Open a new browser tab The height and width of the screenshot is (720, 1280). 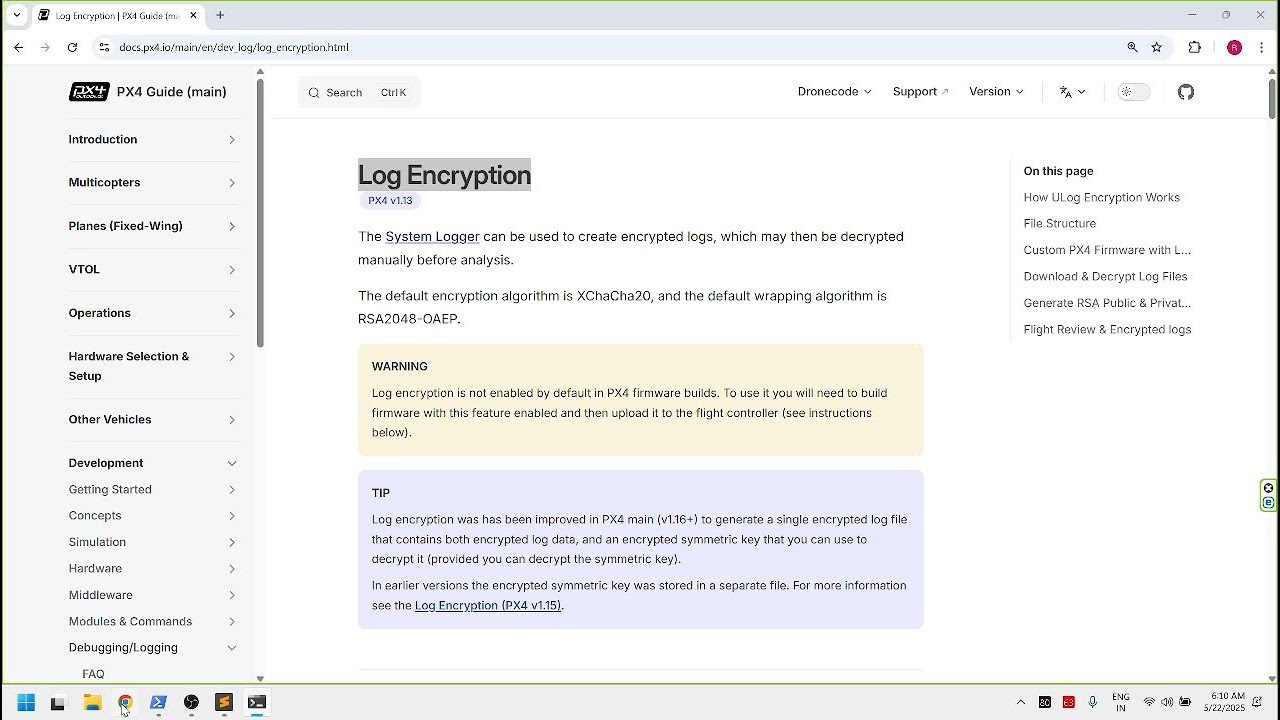point(220,15)
